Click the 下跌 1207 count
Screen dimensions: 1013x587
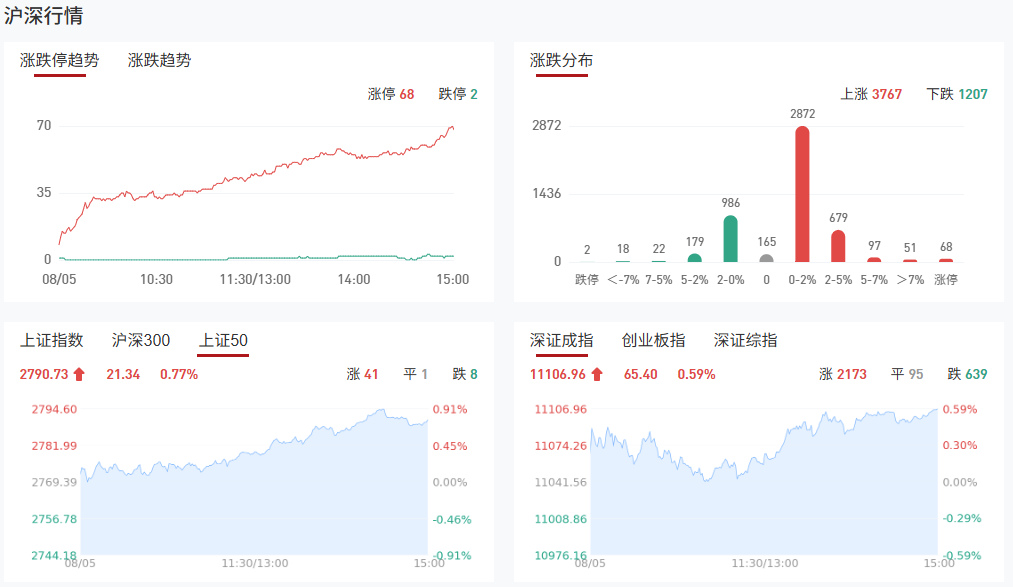957,94
